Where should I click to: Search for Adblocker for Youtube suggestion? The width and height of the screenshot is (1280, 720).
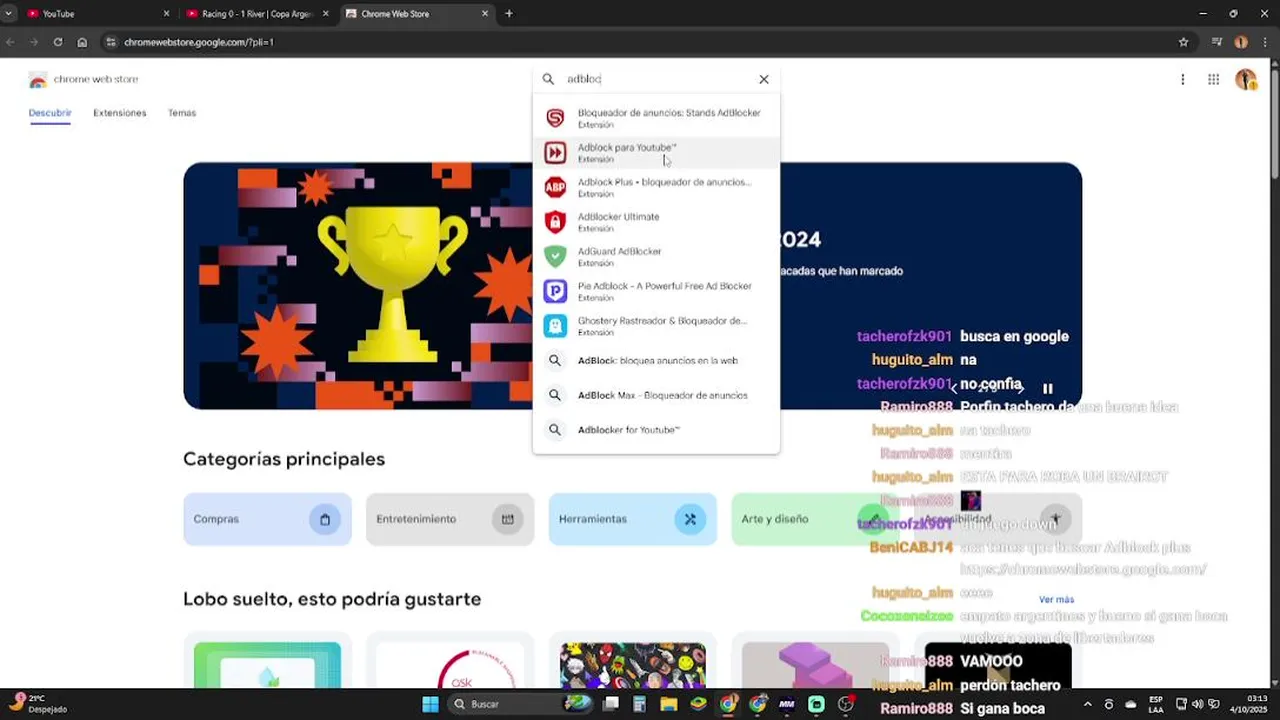tap(656, 430)
